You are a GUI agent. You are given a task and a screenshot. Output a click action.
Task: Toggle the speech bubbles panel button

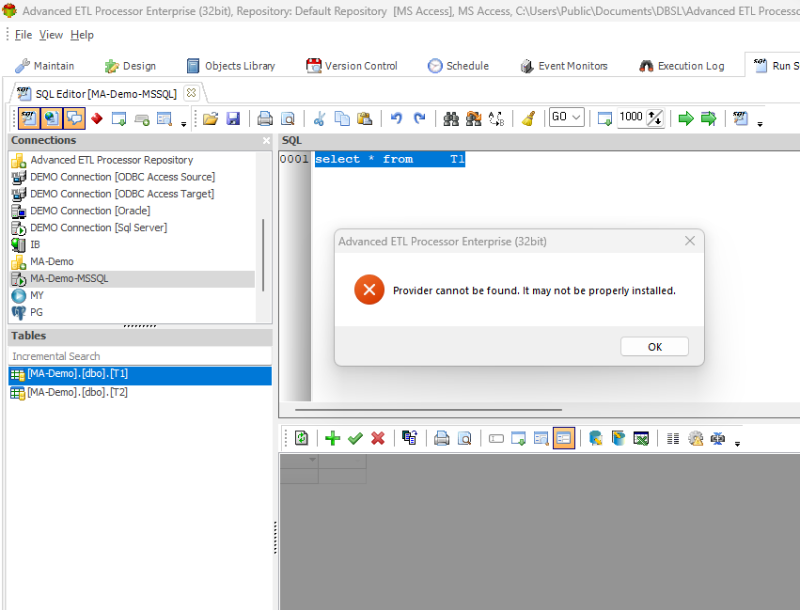click(74, 119)
